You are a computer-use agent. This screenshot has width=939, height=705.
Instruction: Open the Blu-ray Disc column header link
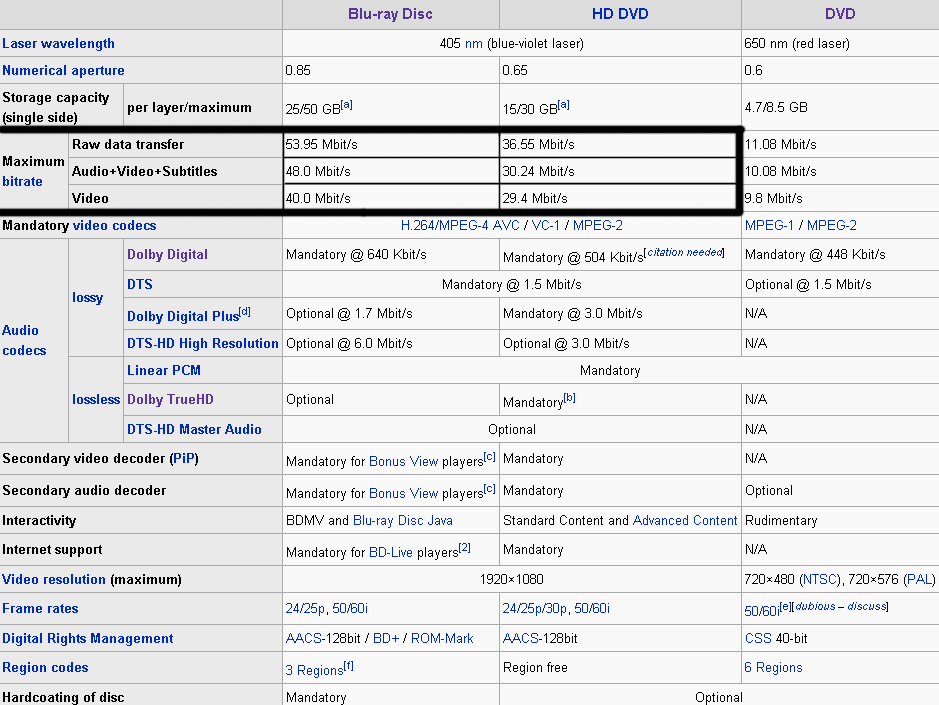click(390, 14)
